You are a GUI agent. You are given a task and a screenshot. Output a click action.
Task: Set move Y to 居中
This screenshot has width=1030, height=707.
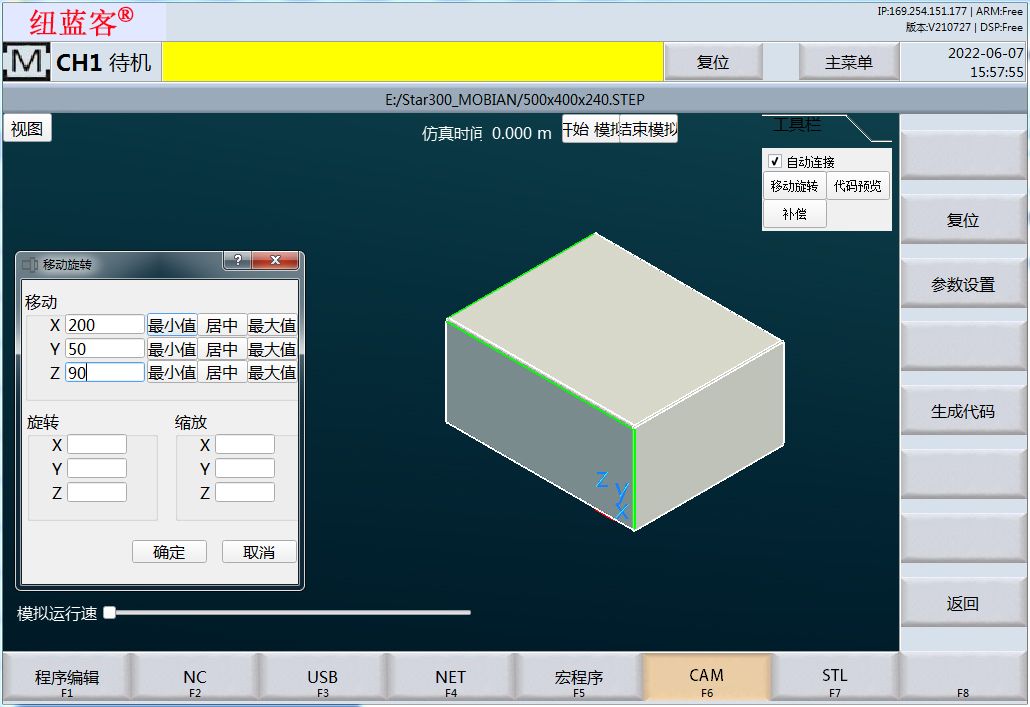pos(222,349)
